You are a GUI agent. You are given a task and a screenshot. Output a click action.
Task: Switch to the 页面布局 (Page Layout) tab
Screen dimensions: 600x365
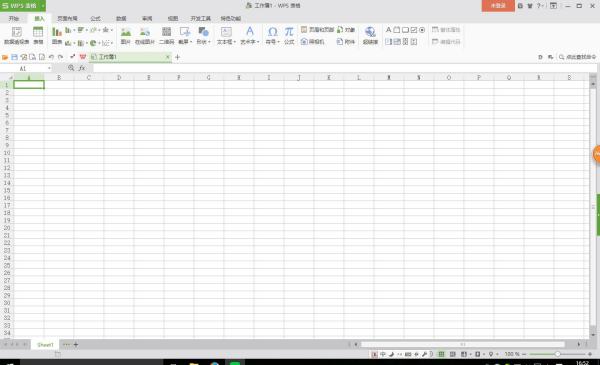(x=67, y=18)
